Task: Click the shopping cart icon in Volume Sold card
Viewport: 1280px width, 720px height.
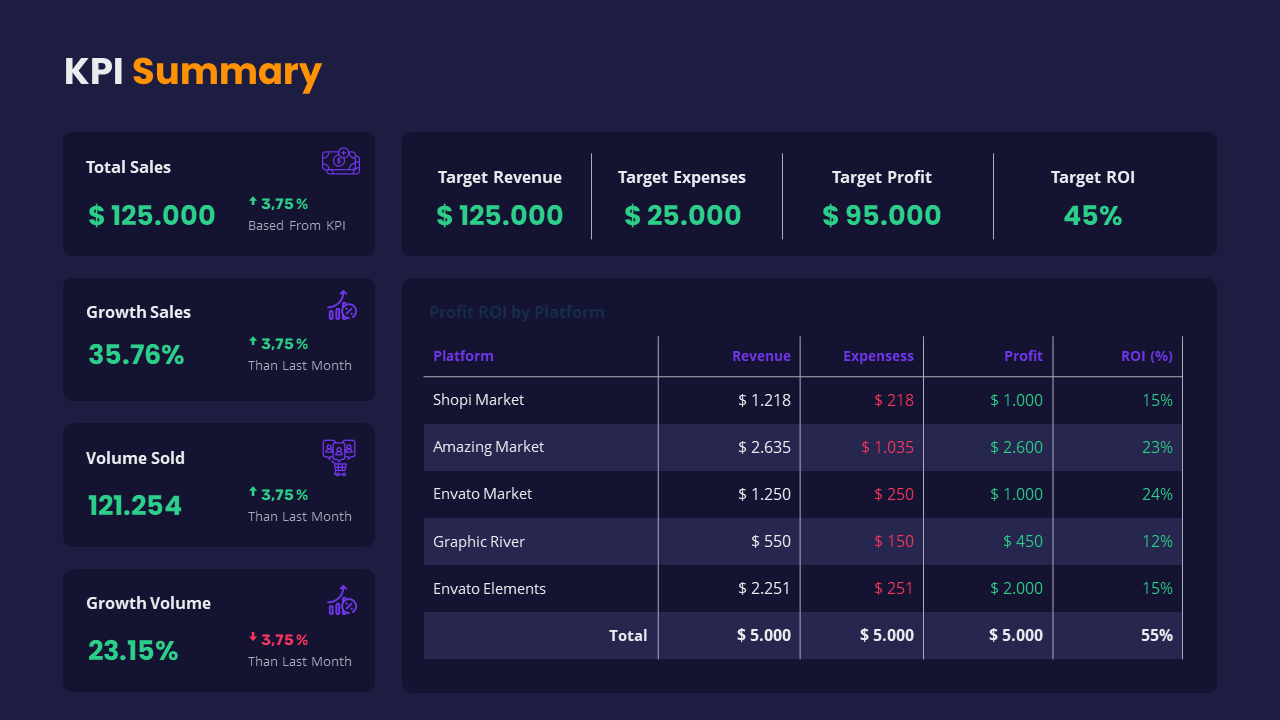Action: tap(339, 457)
